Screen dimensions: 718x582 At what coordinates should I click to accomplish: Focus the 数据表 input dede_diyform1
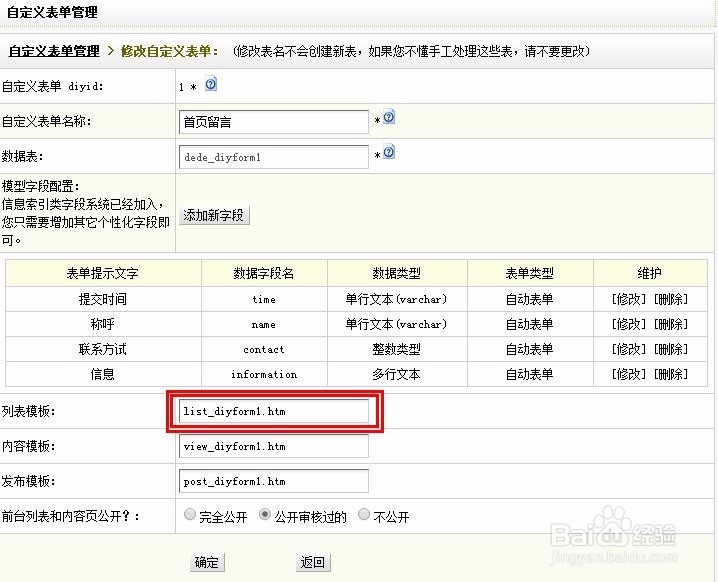click(x=274, y=157)
